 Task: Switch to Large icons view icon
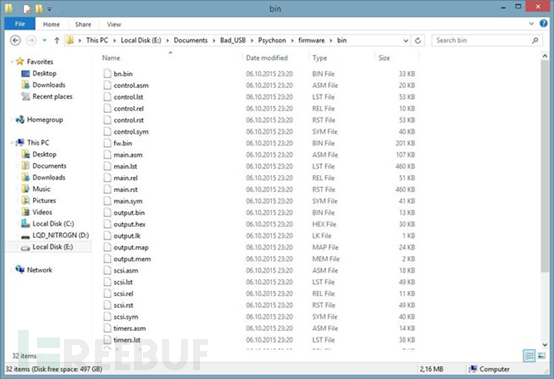click(541, 356)
